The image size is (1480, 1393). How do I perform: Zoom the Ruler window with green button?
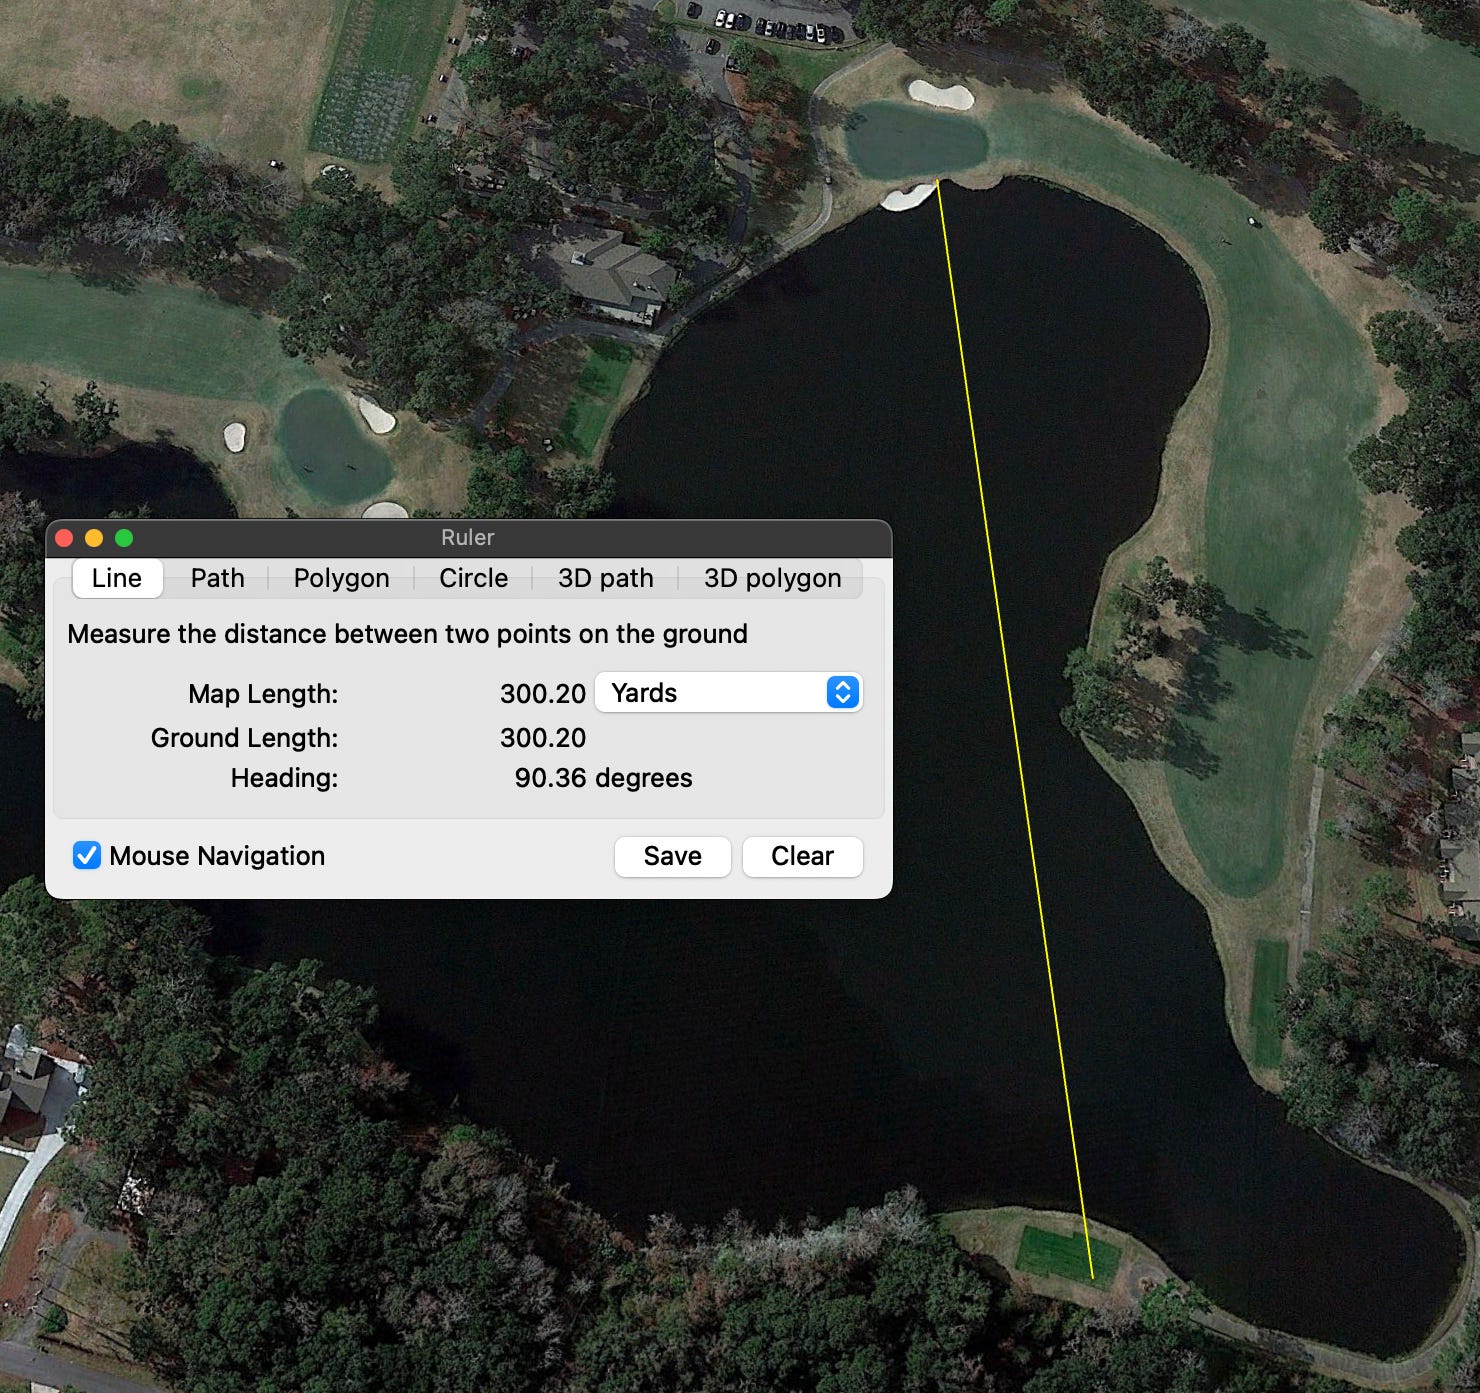[x=124, y=538]
